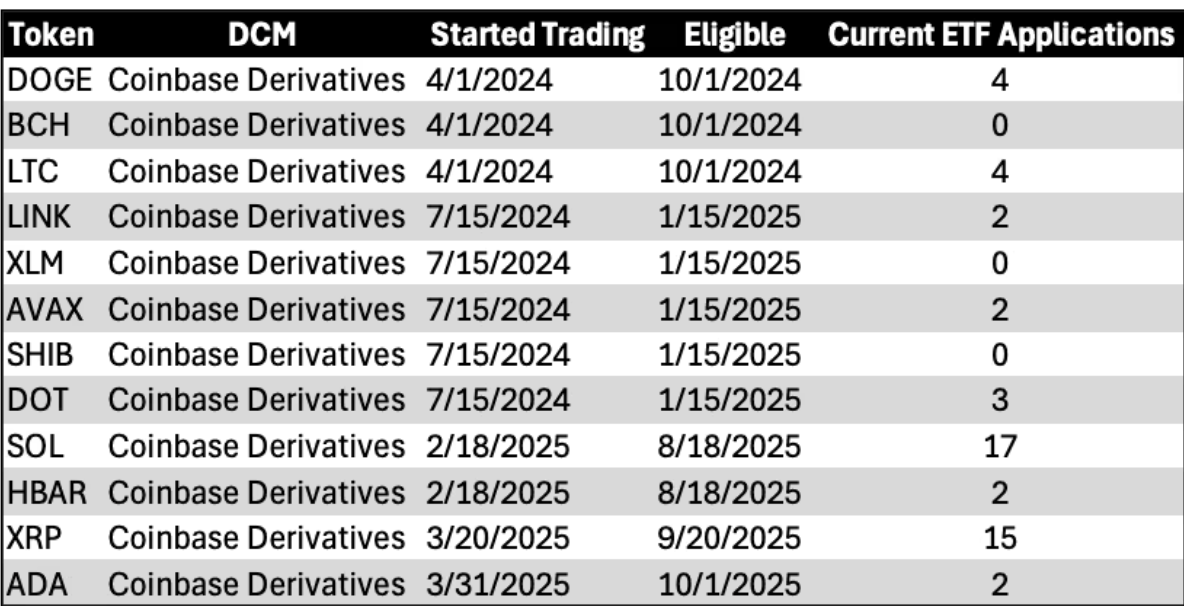Click the DOGE token cell
Viewport: 1184px width, 606px height.
point(49,79)
